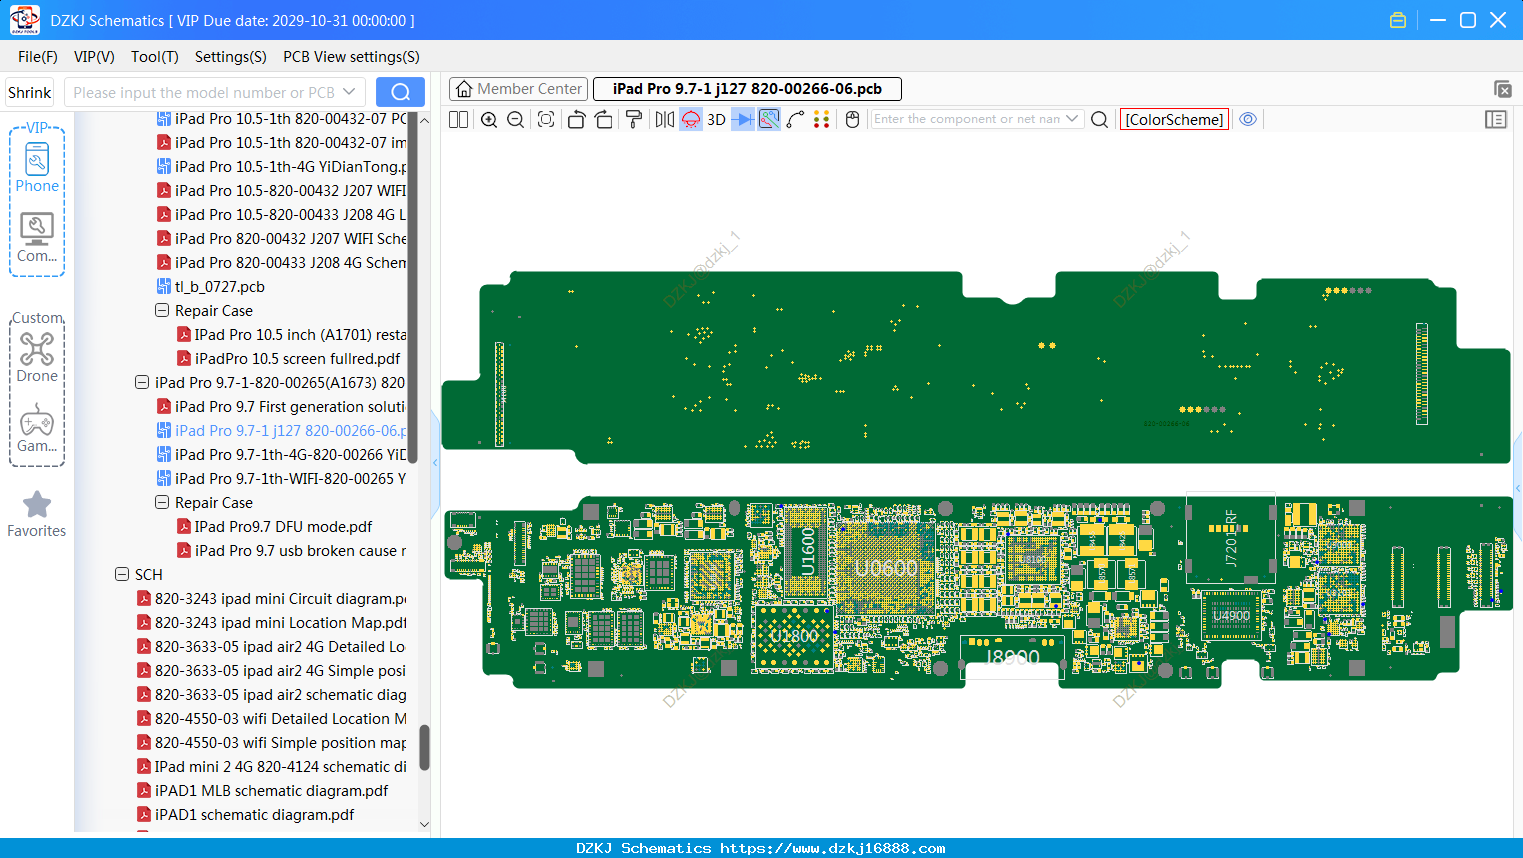Open IPad Pro9.7 DFU mode.pdf
The width and height of the screenshot is (1523, 858).
(274, 527)
